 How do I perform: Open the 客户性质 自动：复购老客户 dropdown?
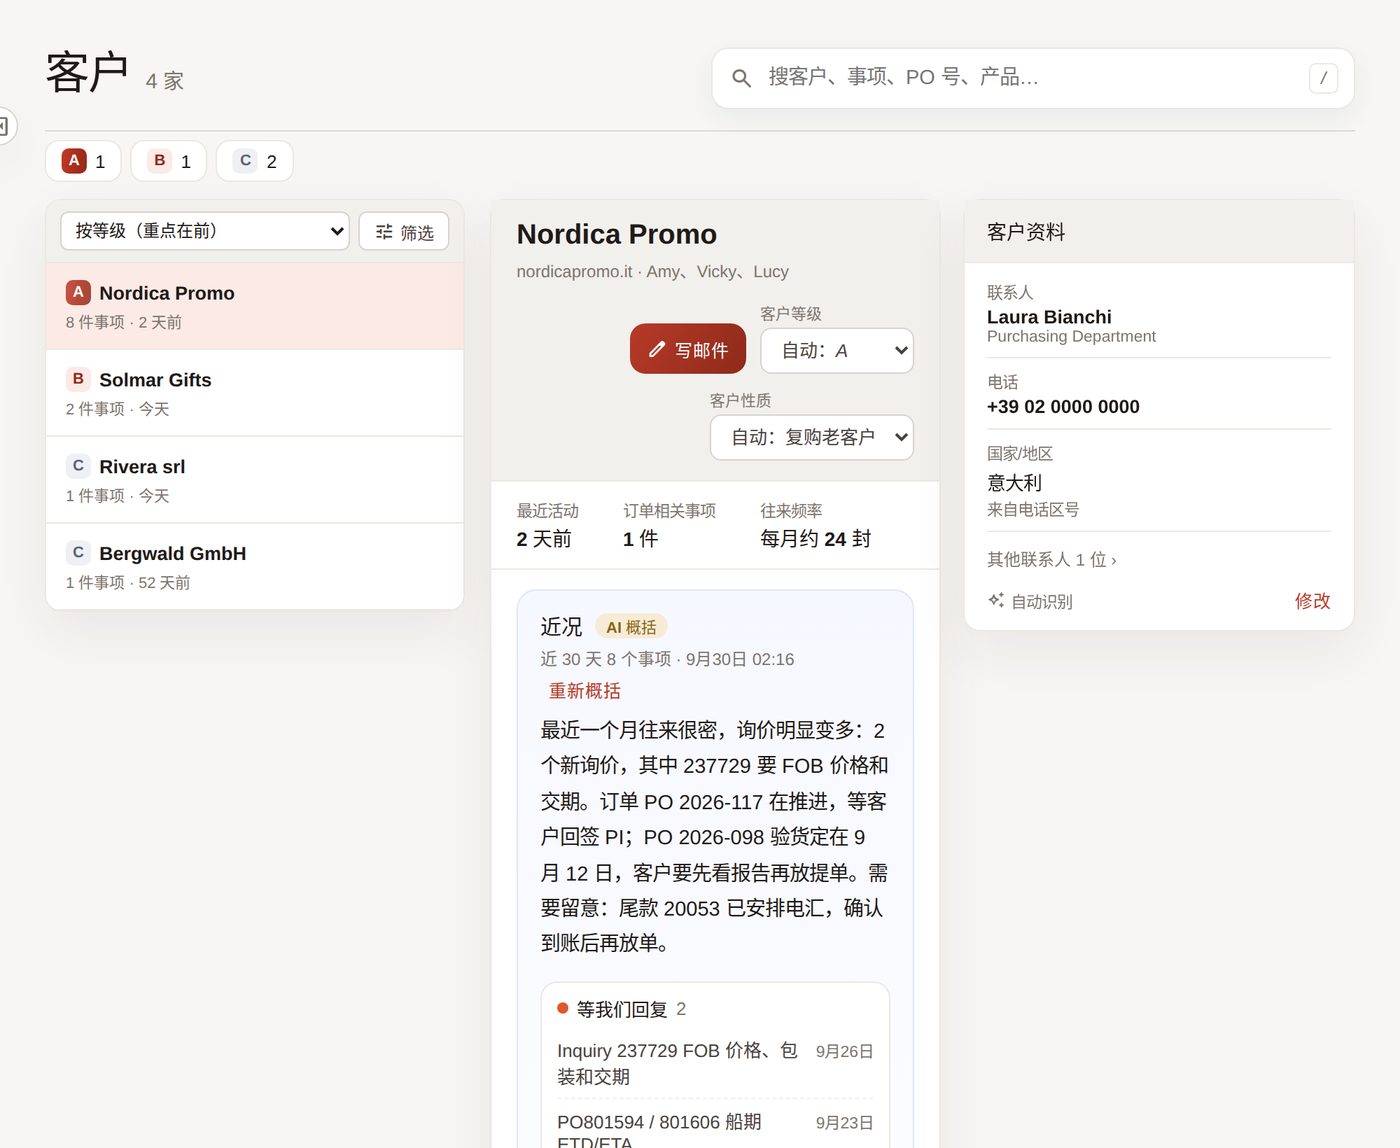click(x=812, y=437)
